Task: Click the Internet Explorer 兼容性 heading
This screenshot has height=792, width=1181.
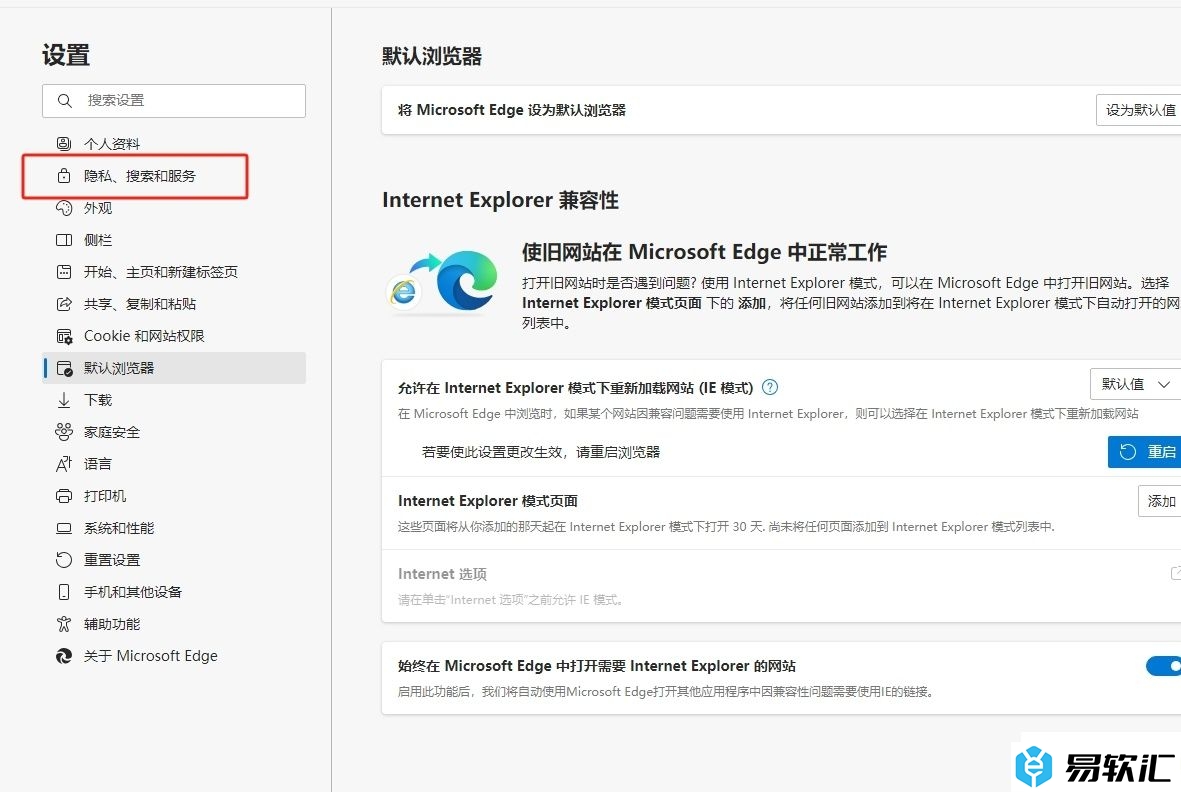Action: click(500, 200)
